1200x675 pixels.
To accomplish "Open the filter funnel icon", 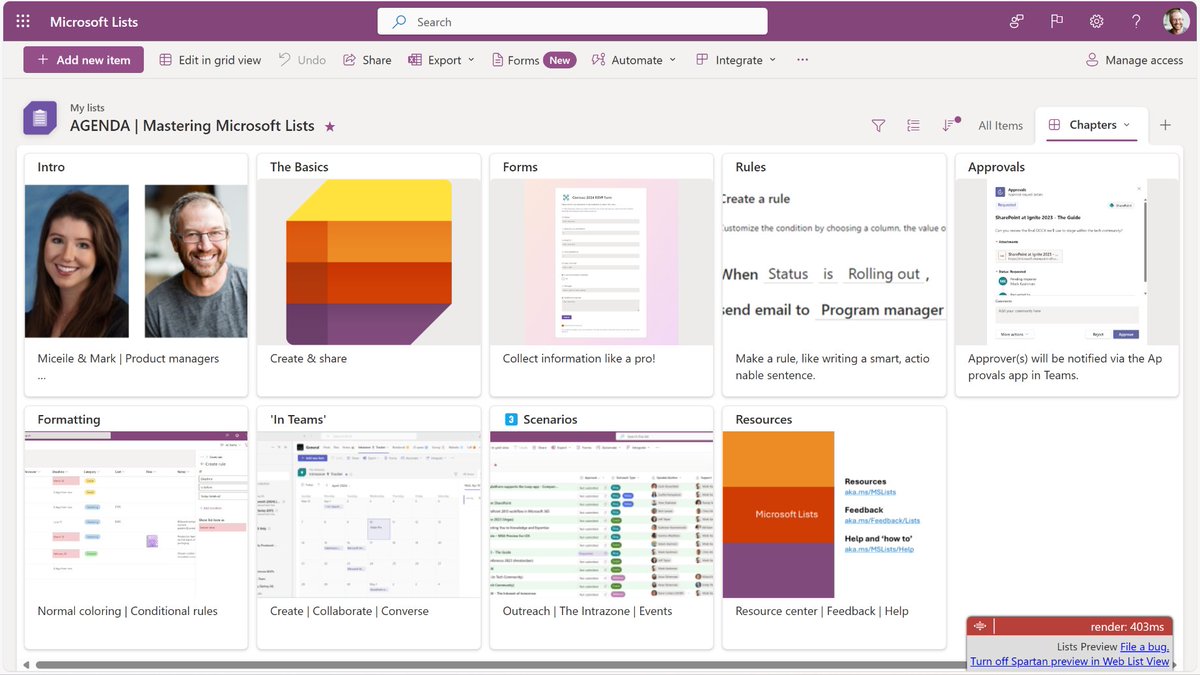I will tap(878, 125).
